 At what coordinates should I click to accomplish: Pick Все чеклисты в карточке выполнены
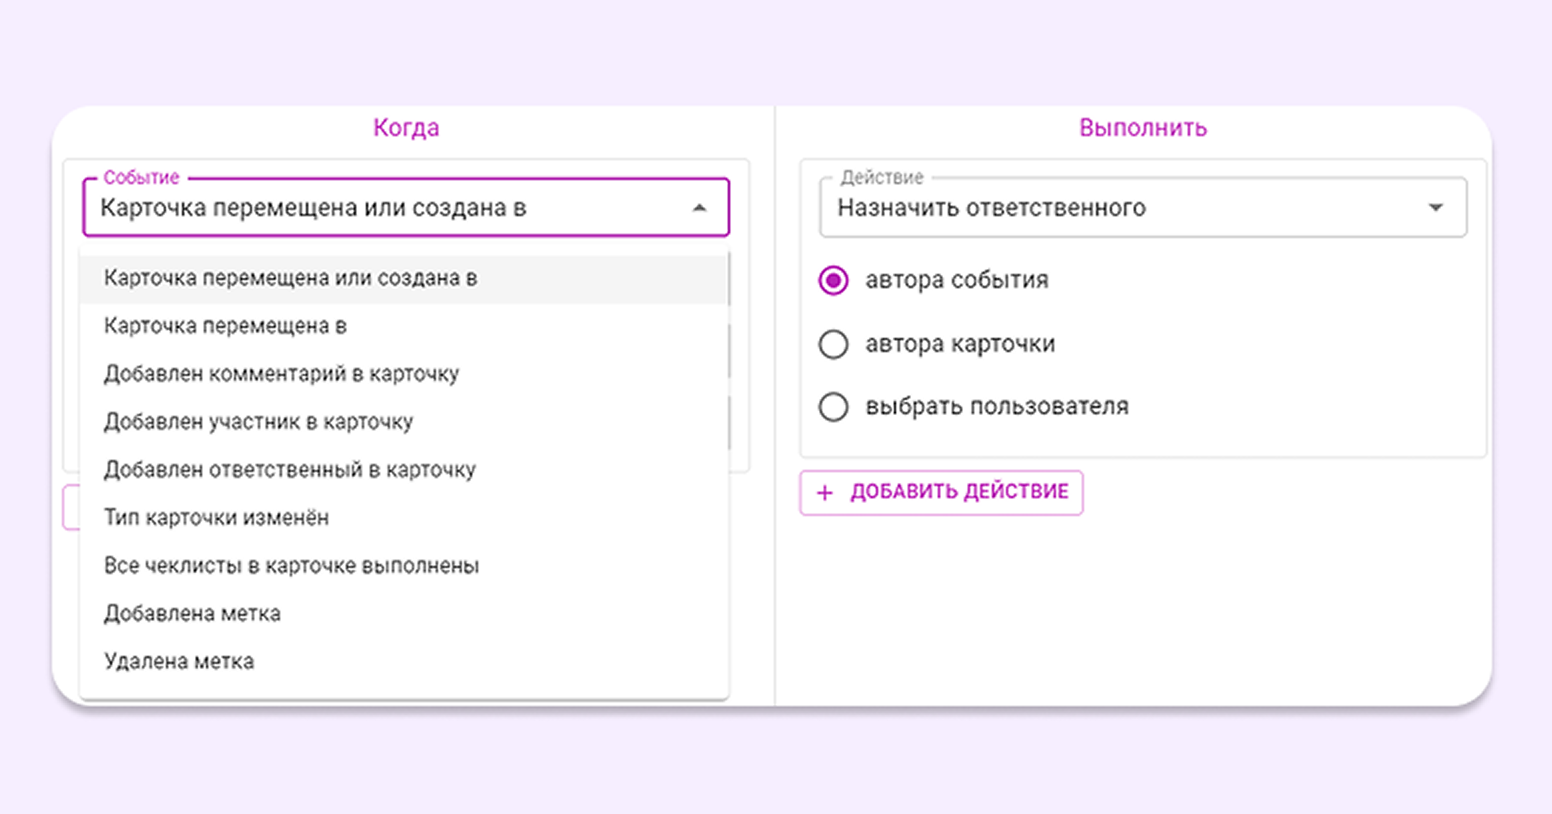pyautogui.click(x=291, y=566)
